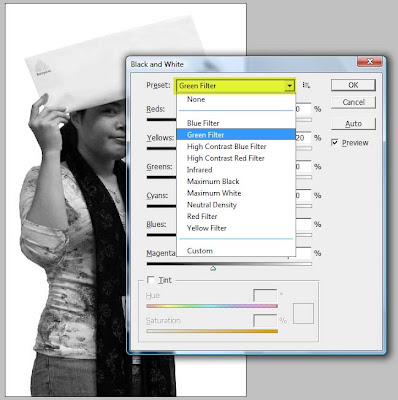Screen dimensions: 398x400
Task: Click the Cyans label
Action: 157,195
